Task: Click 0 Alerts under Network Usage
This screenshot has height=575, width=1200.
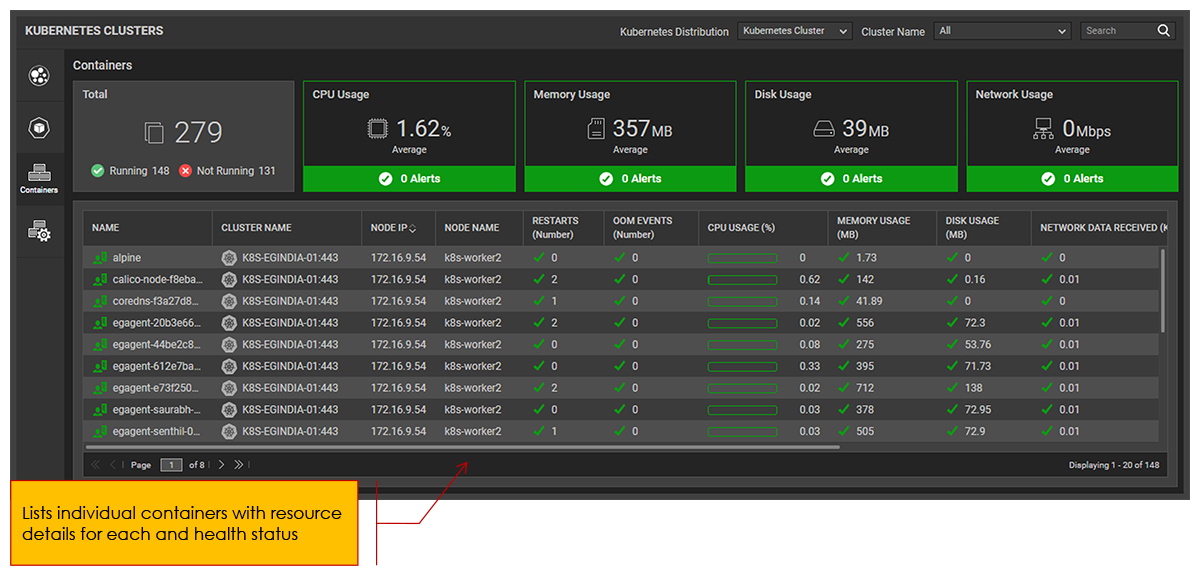Action: [x=1072, y=179]
